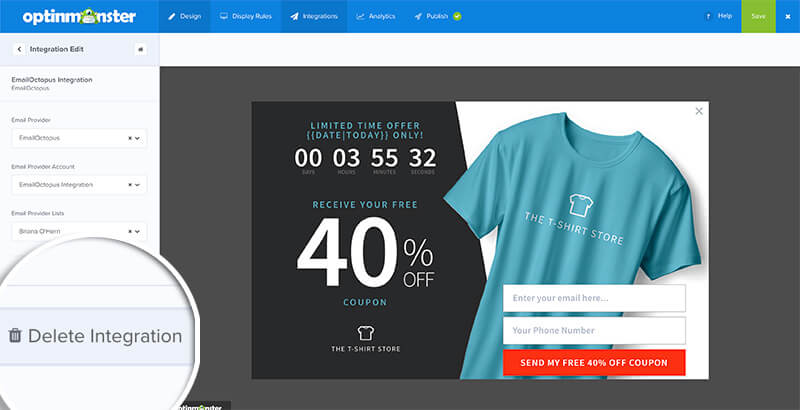Open the Analytics tab

376,16
